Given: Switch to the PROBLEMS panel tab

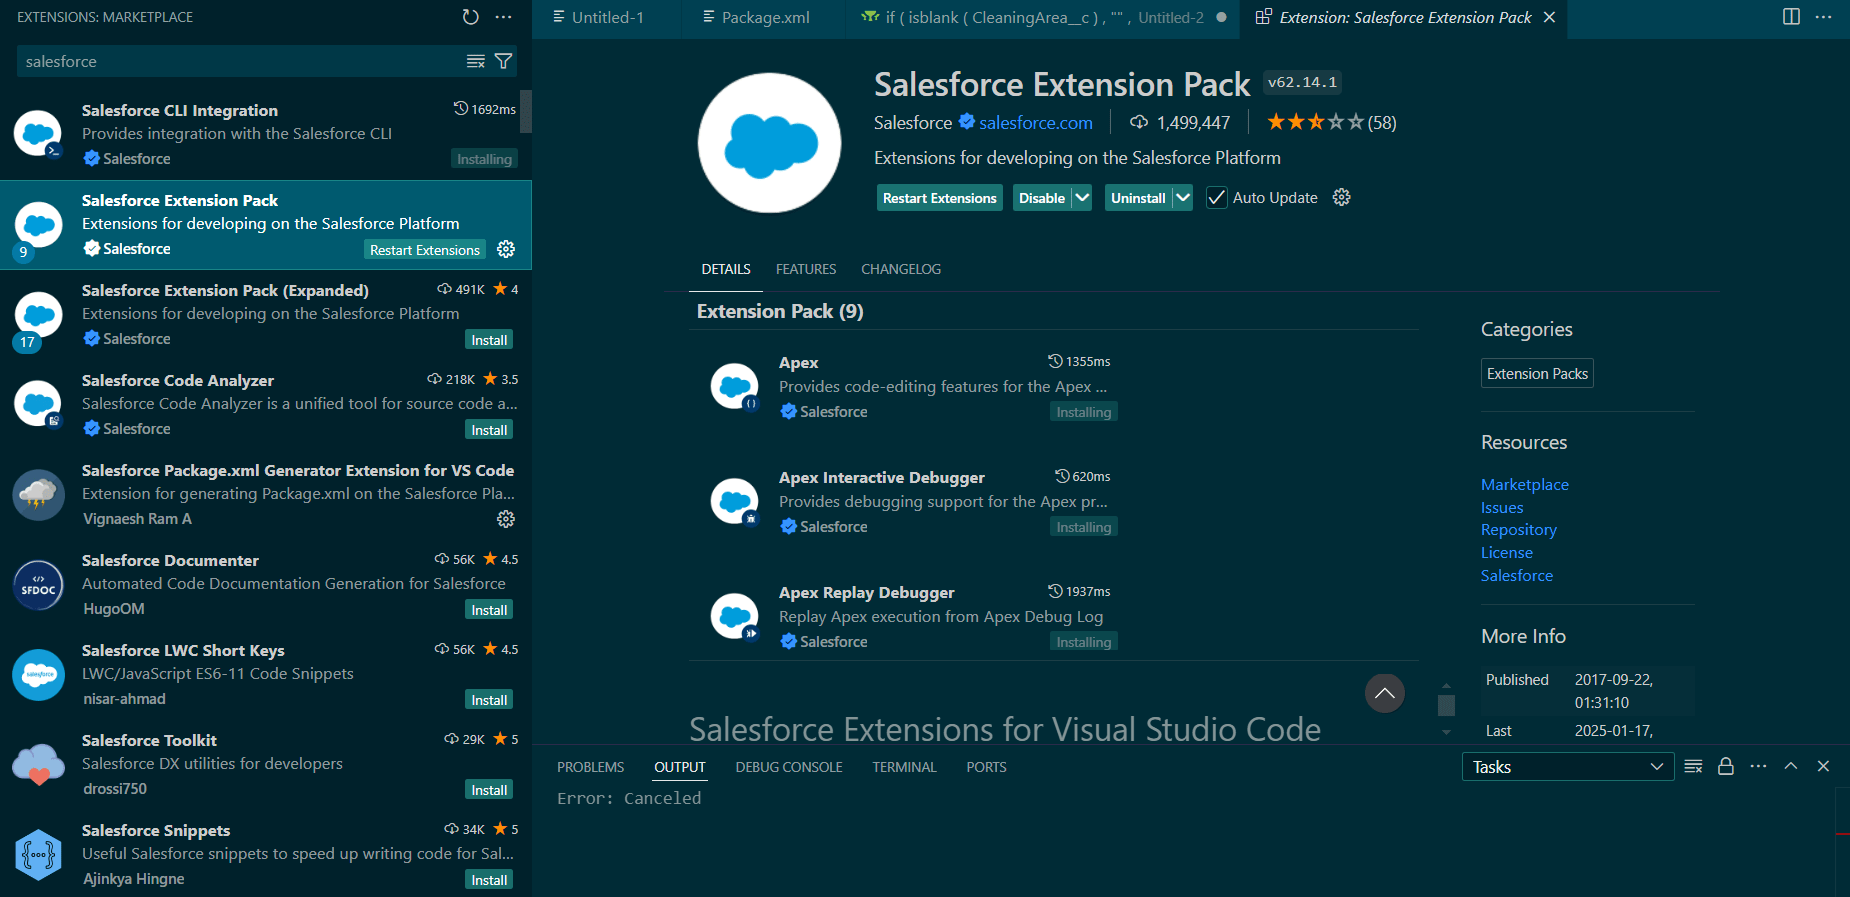Looking at the screenshot, I should click(590, 767).
